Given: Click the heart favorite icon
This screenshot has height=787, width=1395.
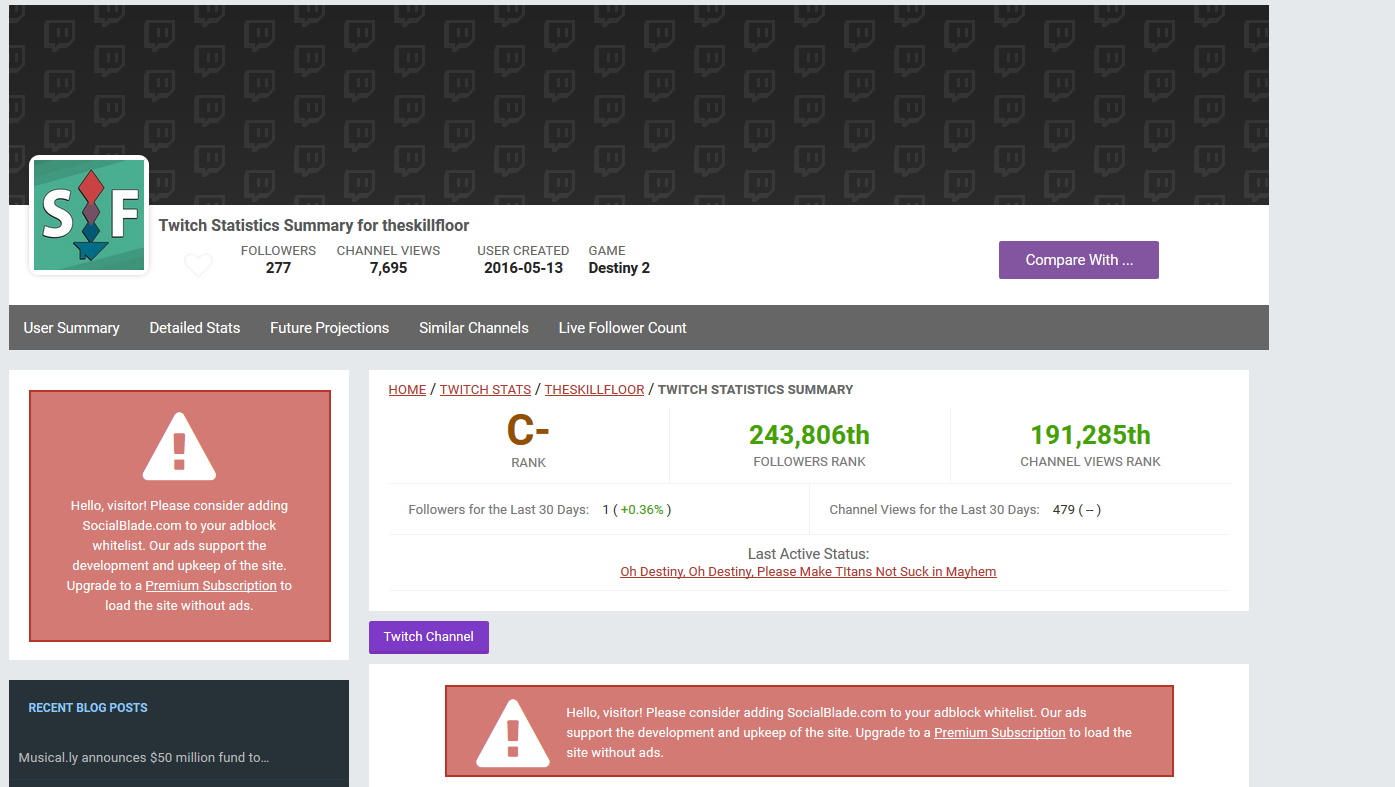Looking at the screenshot, I should click(x=198, y=265).
